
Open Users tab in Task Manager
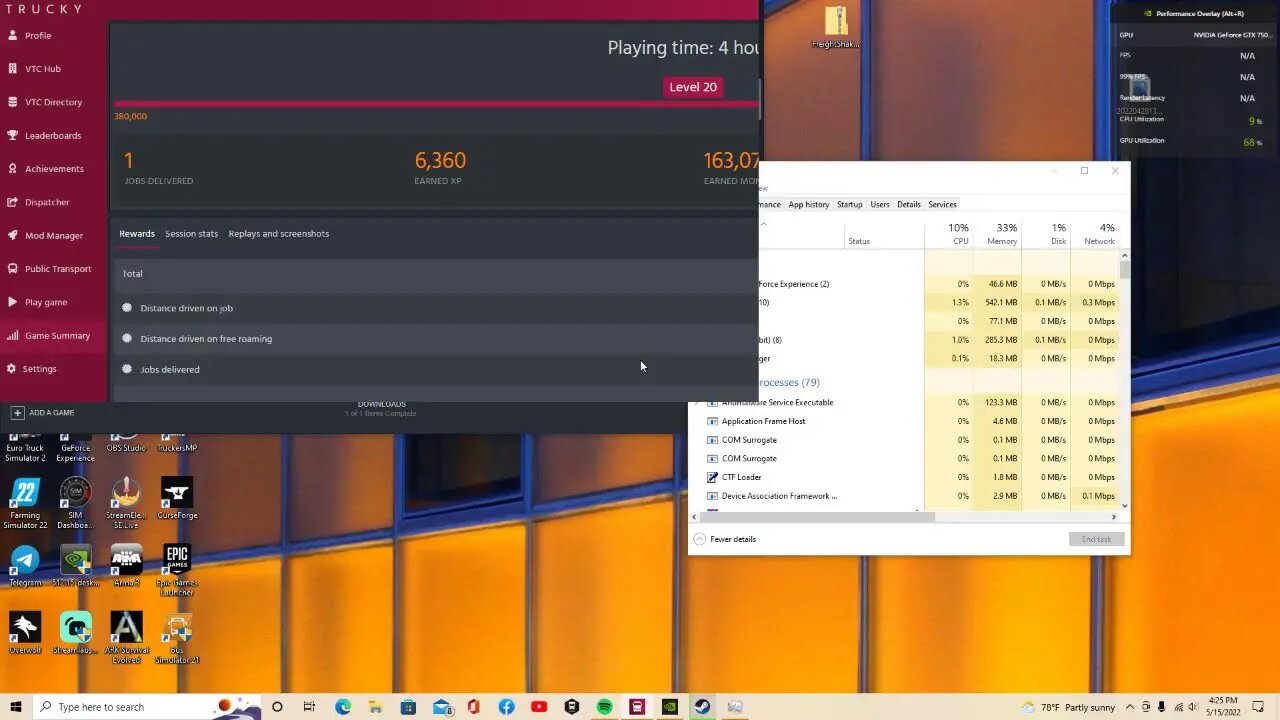pyautogui.click(x=879, y=204)
